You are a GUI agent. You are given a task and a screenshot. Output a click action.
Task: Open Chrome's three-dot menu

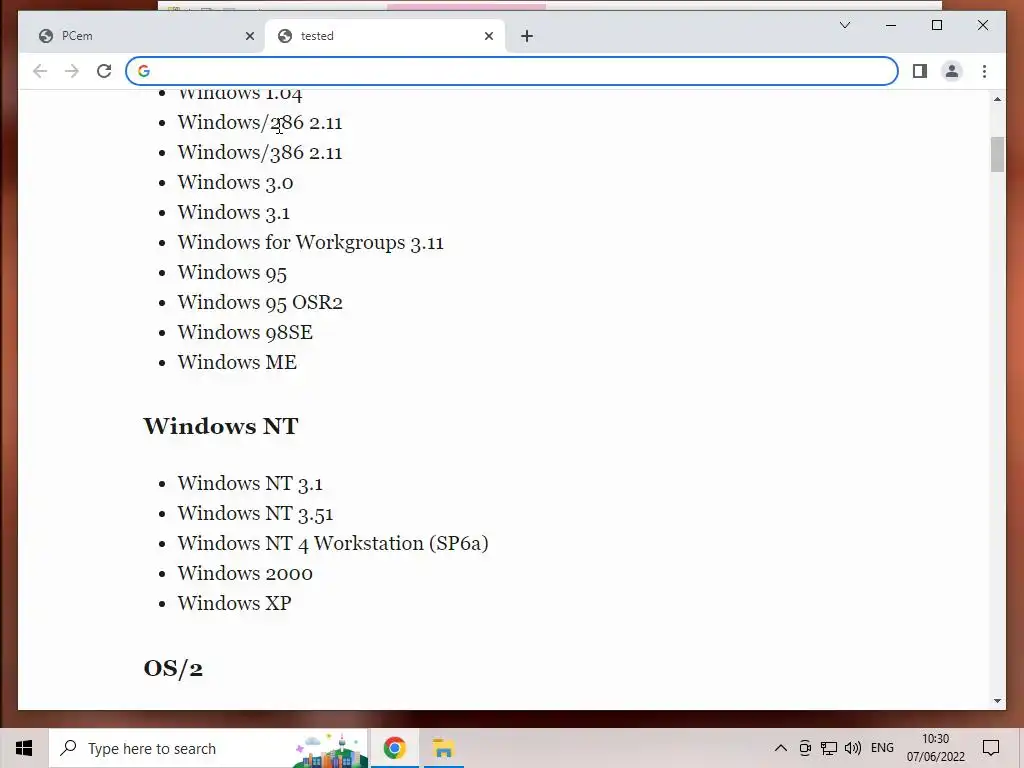tap(984, 71)
